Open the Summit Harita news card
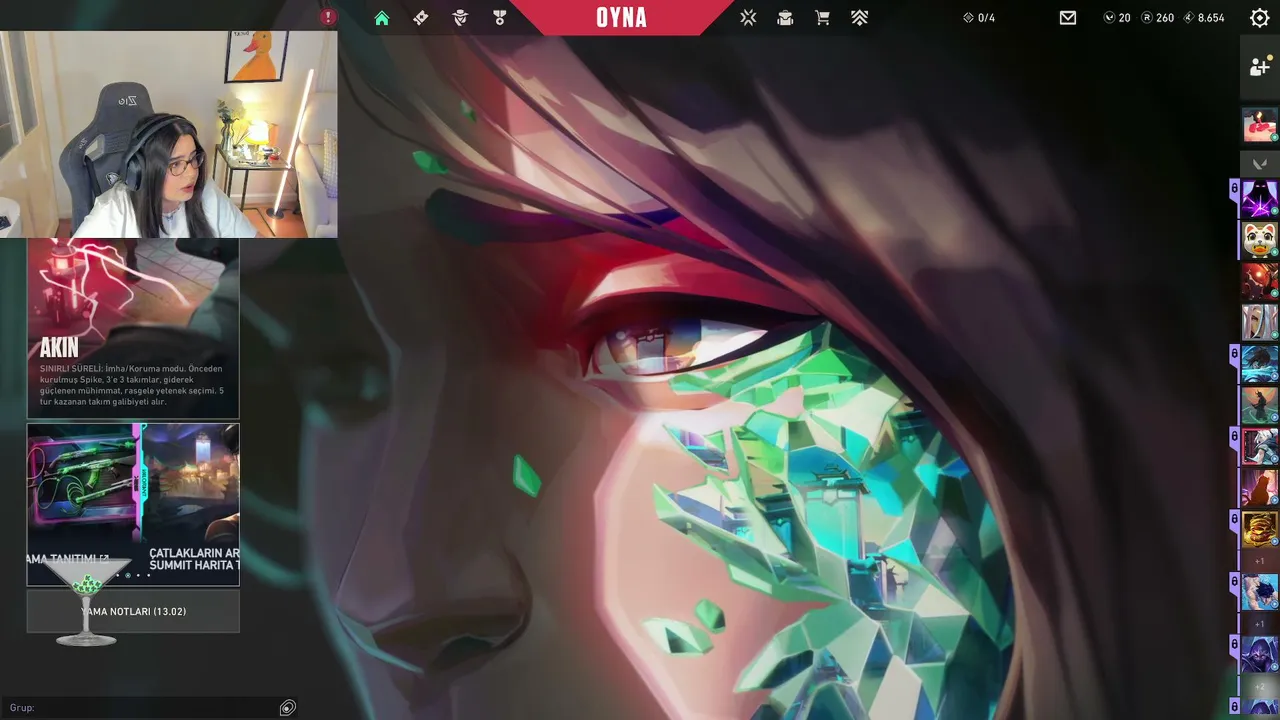 tap(192, 504)
